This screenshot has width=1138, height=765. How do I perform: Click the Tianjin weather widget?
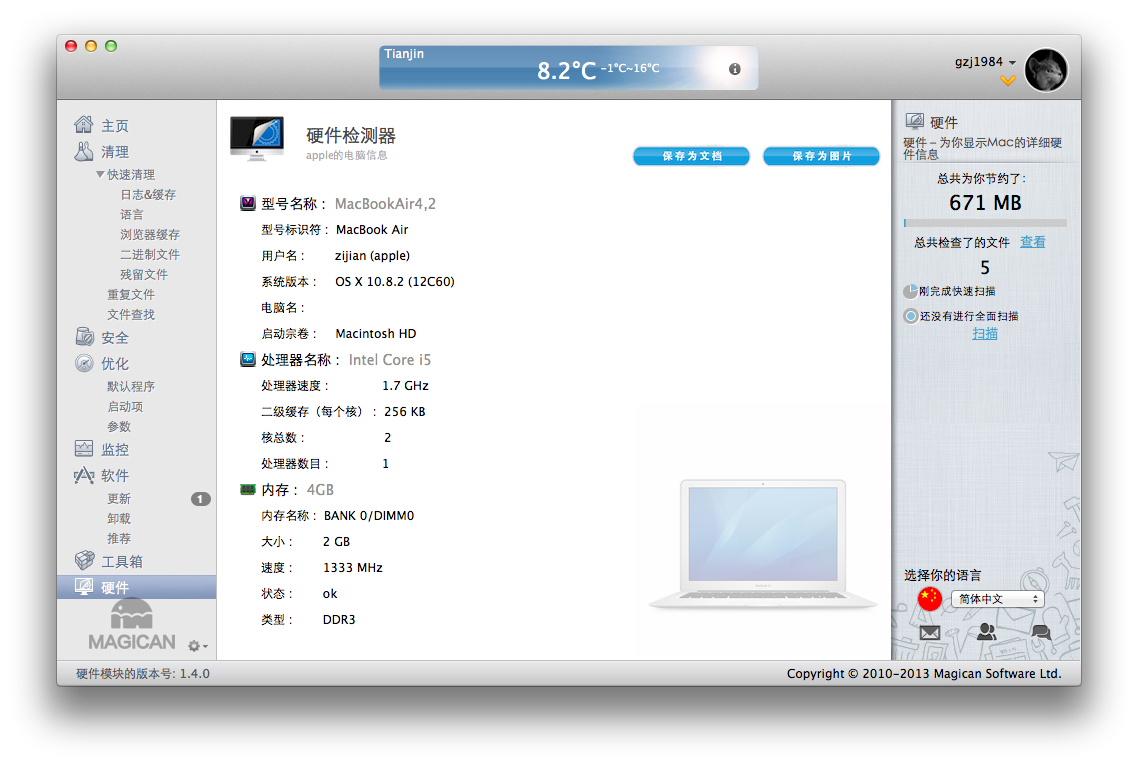[568, 68]
